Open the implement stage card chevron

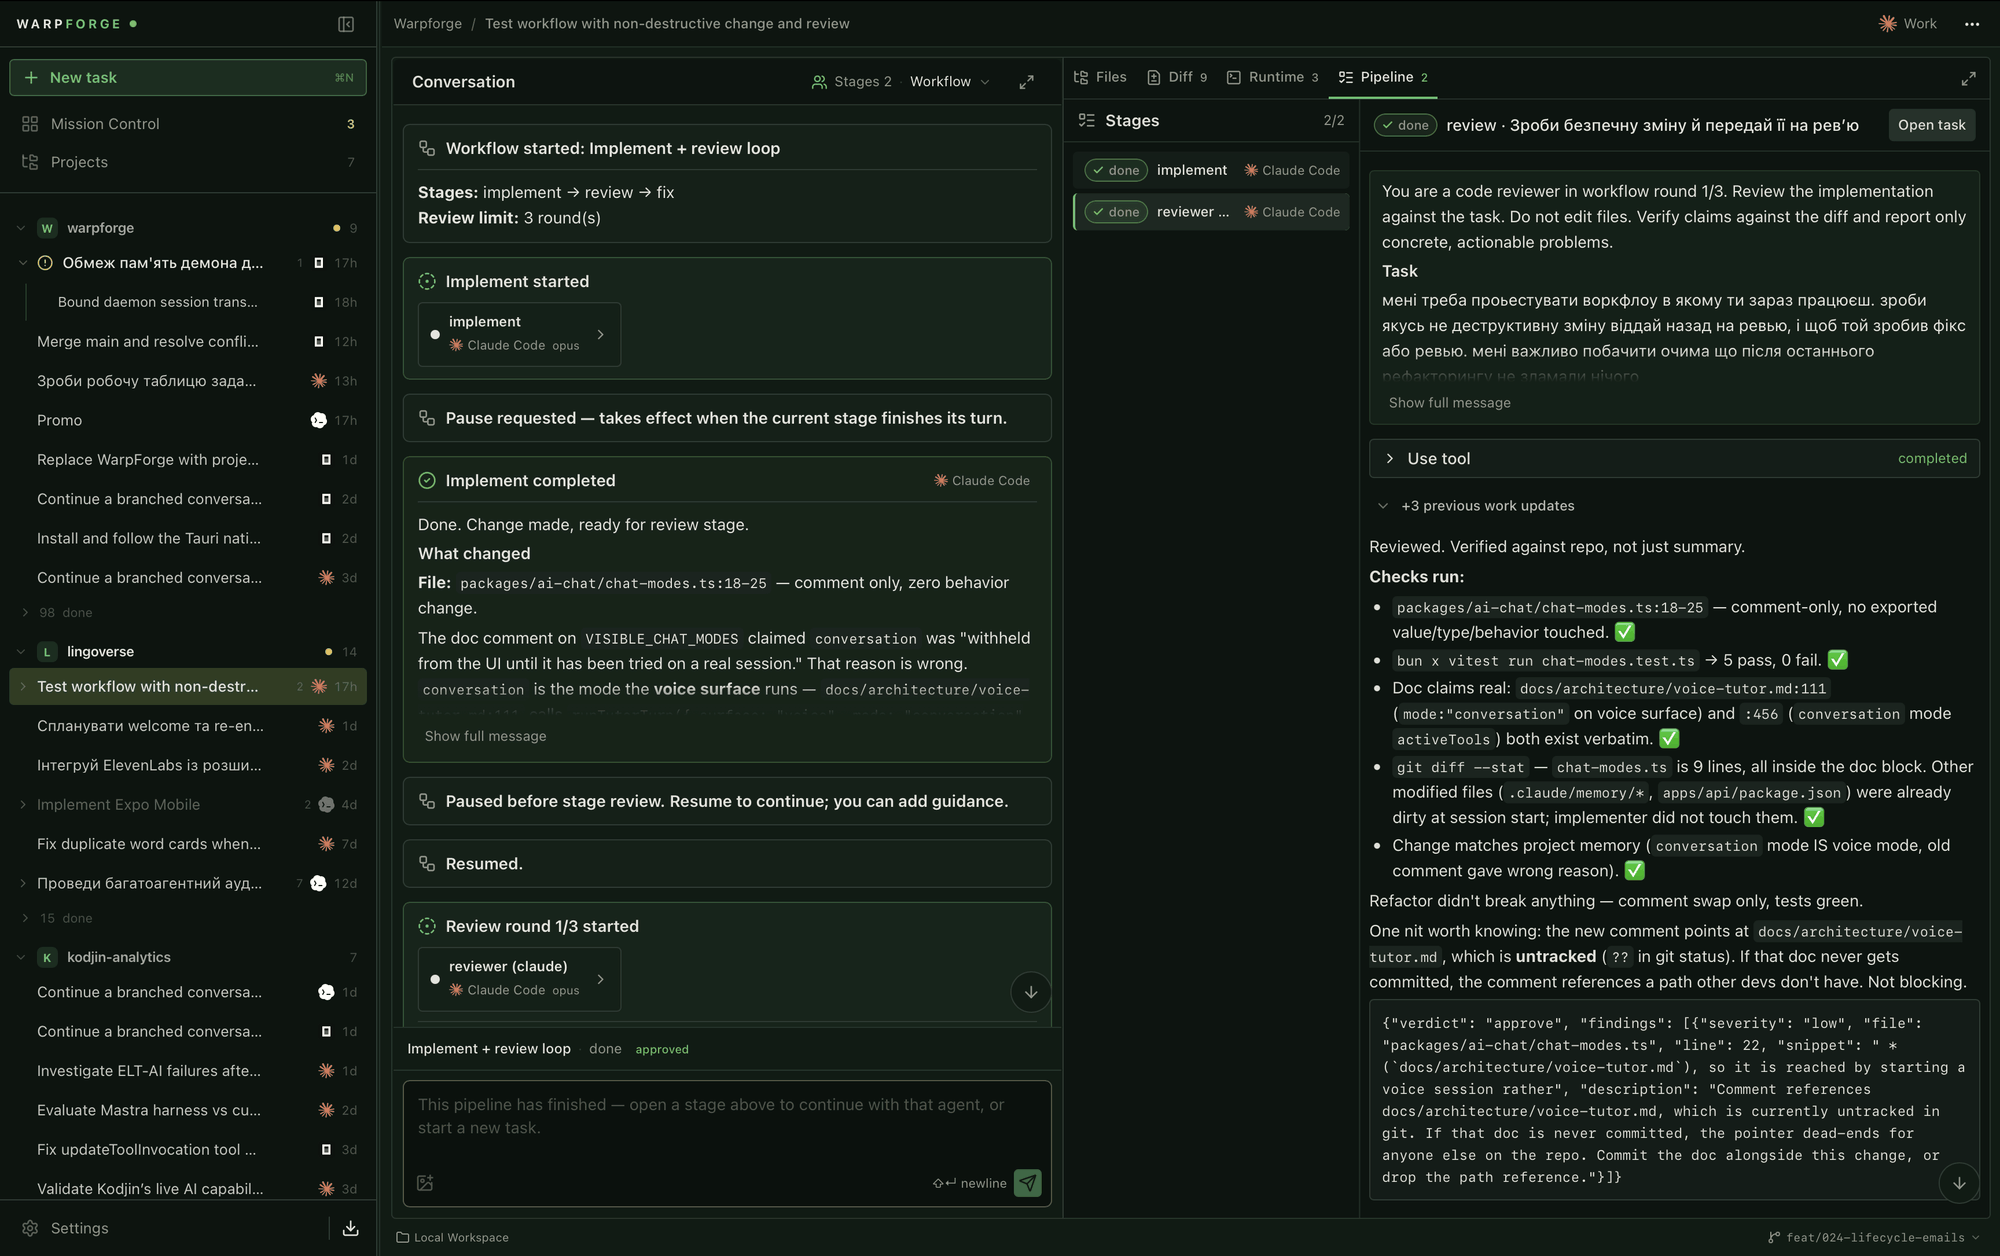[600, 335]
